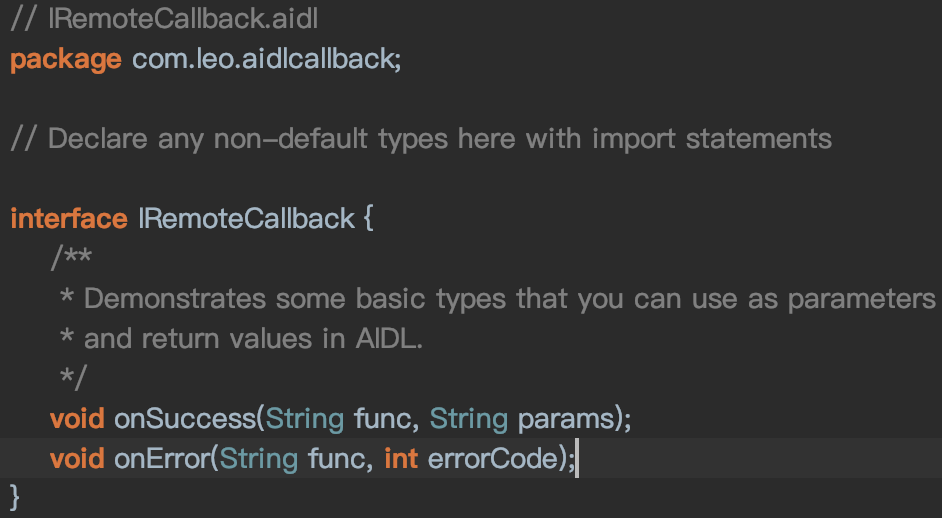This screenshot has height=518, width=942.
Task: Click the opening brace after IRemoteCallback
Action: [368, 218]
